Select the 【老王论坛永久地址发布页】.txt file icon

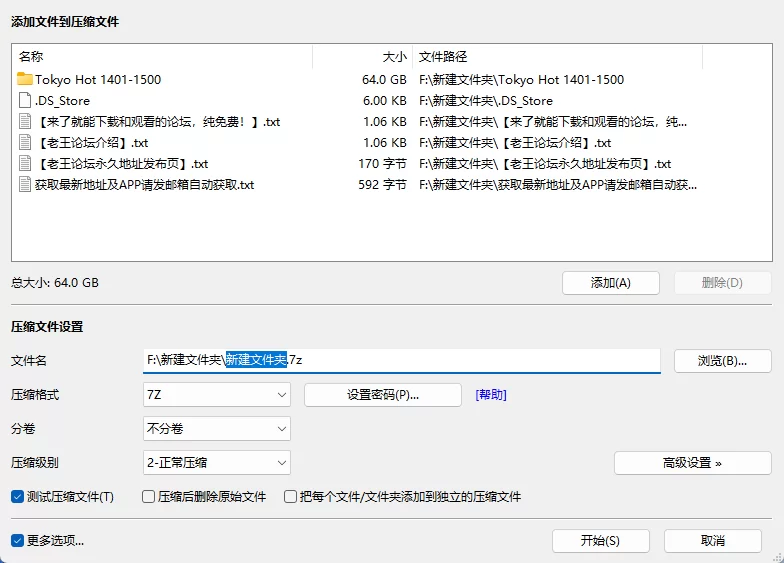pos(24,163)
